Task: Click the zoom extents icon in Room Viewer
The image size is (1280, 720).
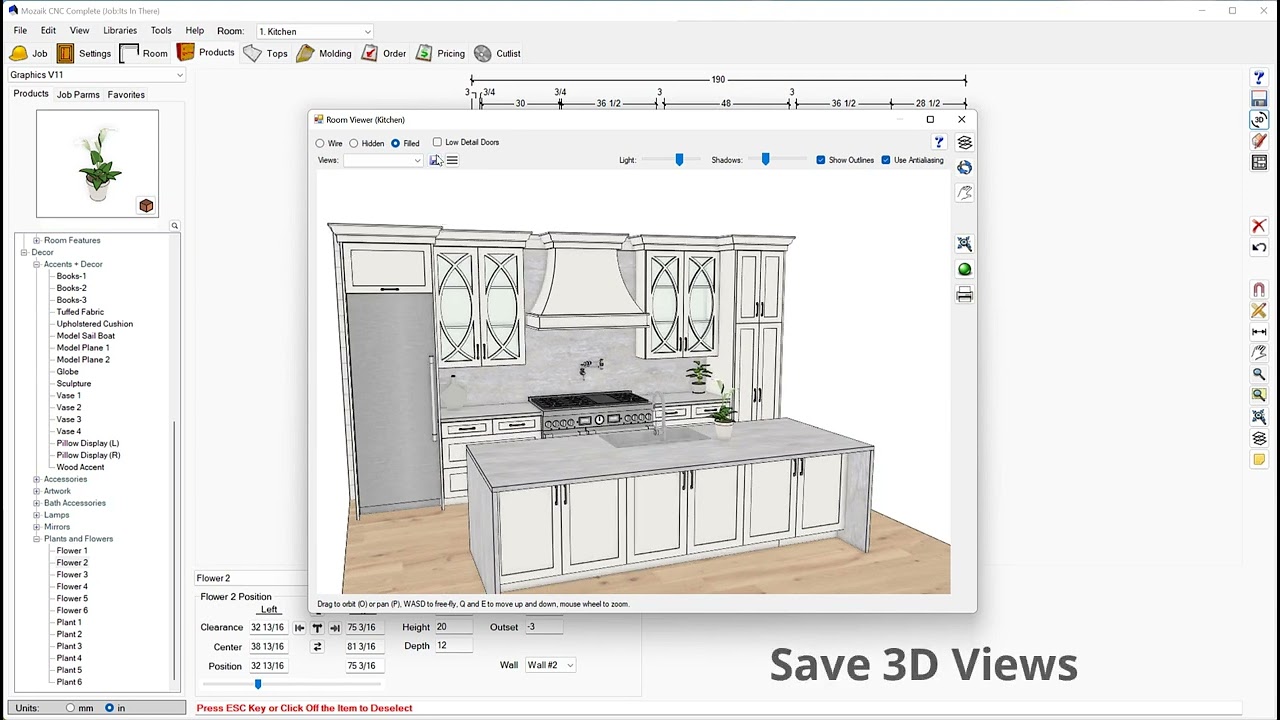Action: (964, 244)
